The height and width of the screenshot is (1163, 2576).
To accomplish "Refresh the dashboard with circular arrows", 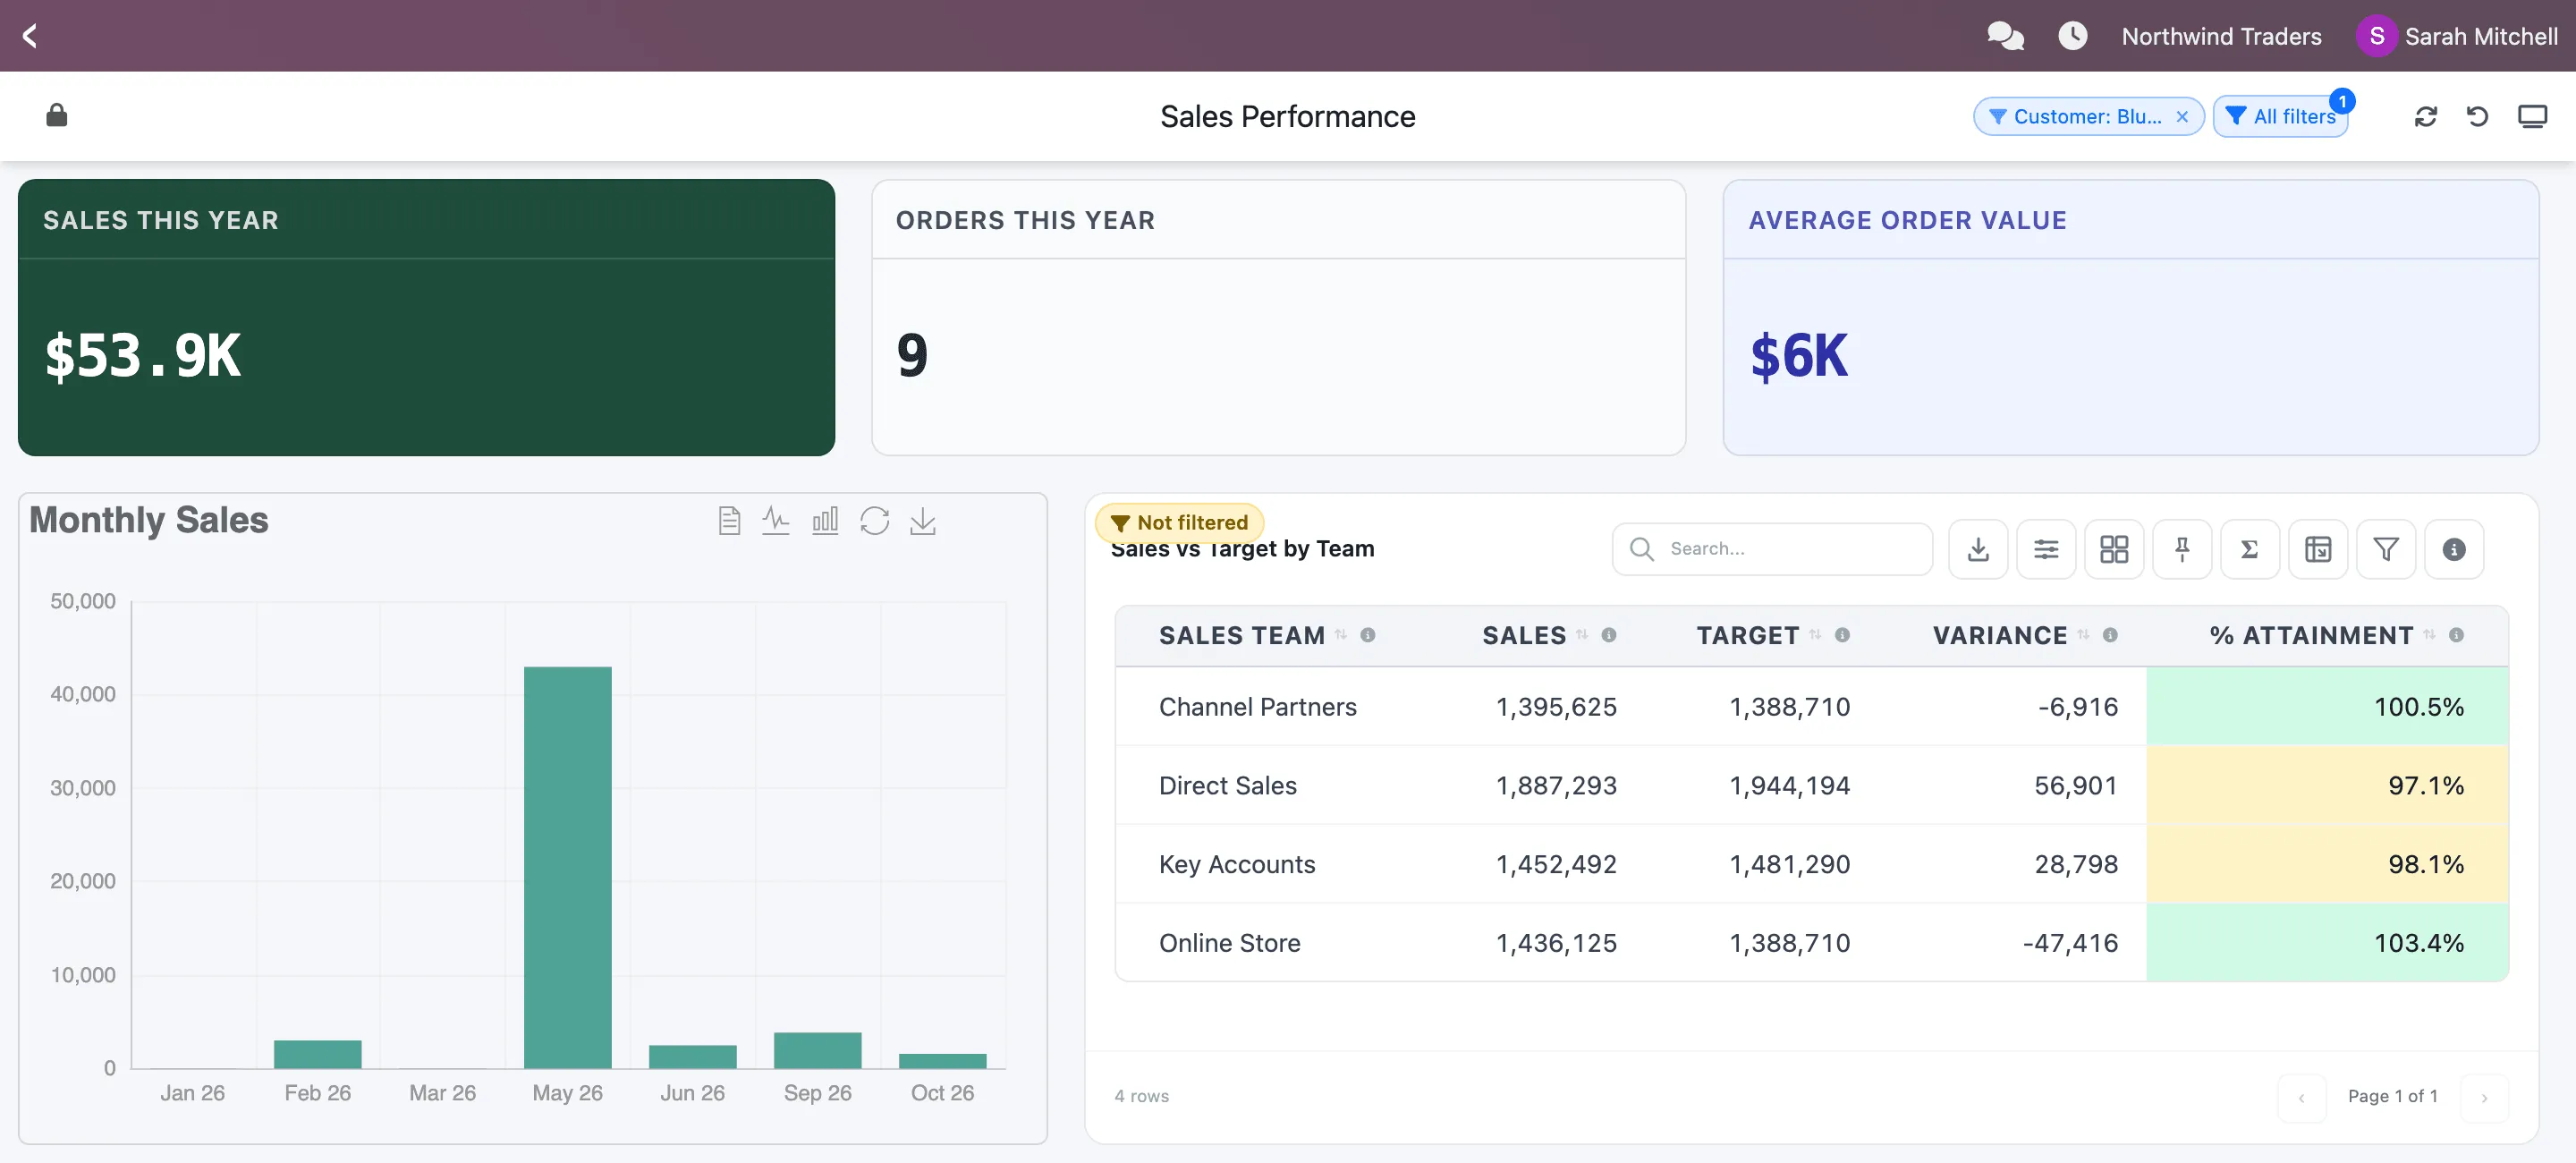I will coord(2425,116).
